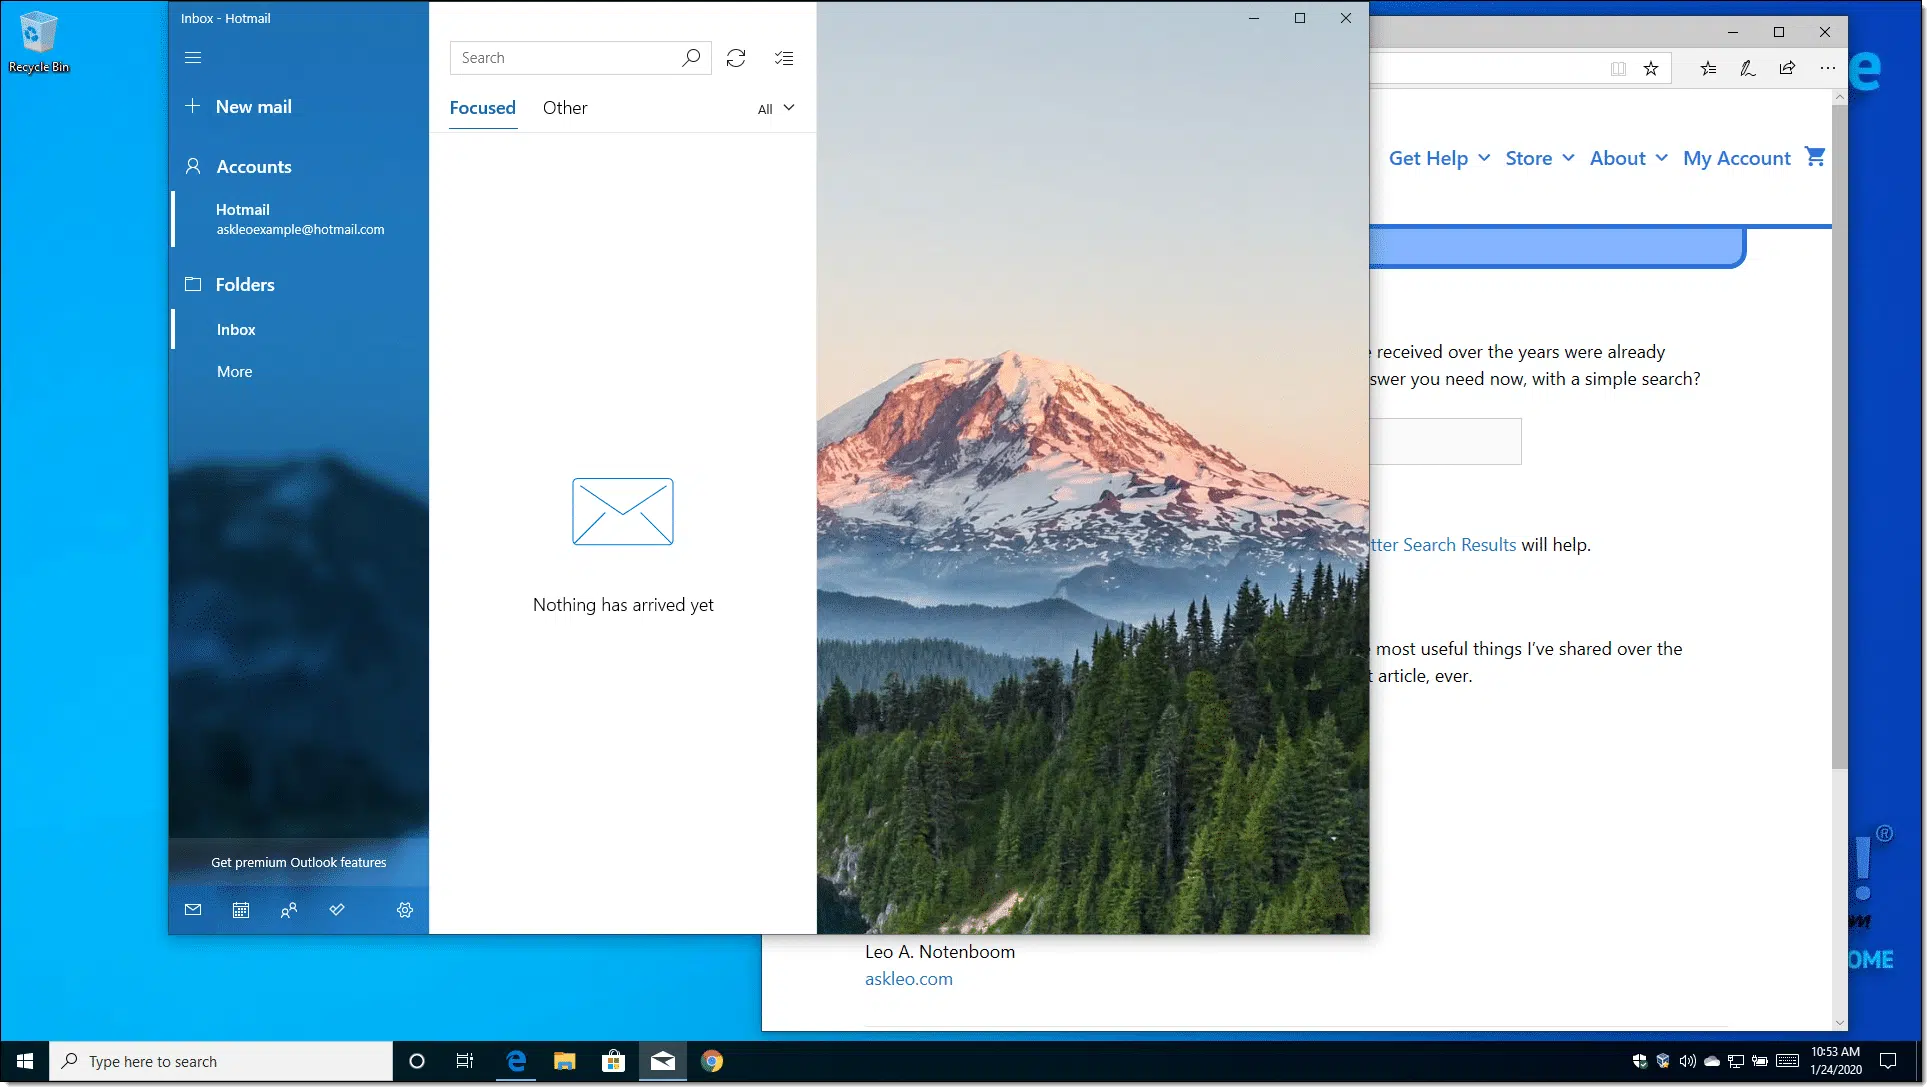The width and height of the screenshot is (1932, 1092).
Task: Switch to mail view icon
Action: click(193, 910)
